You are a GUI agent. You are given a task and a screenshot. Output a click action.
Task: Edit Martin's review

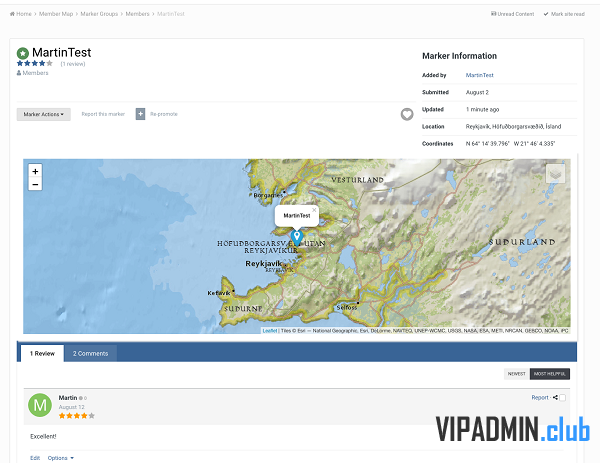click(x=35, y=458)
